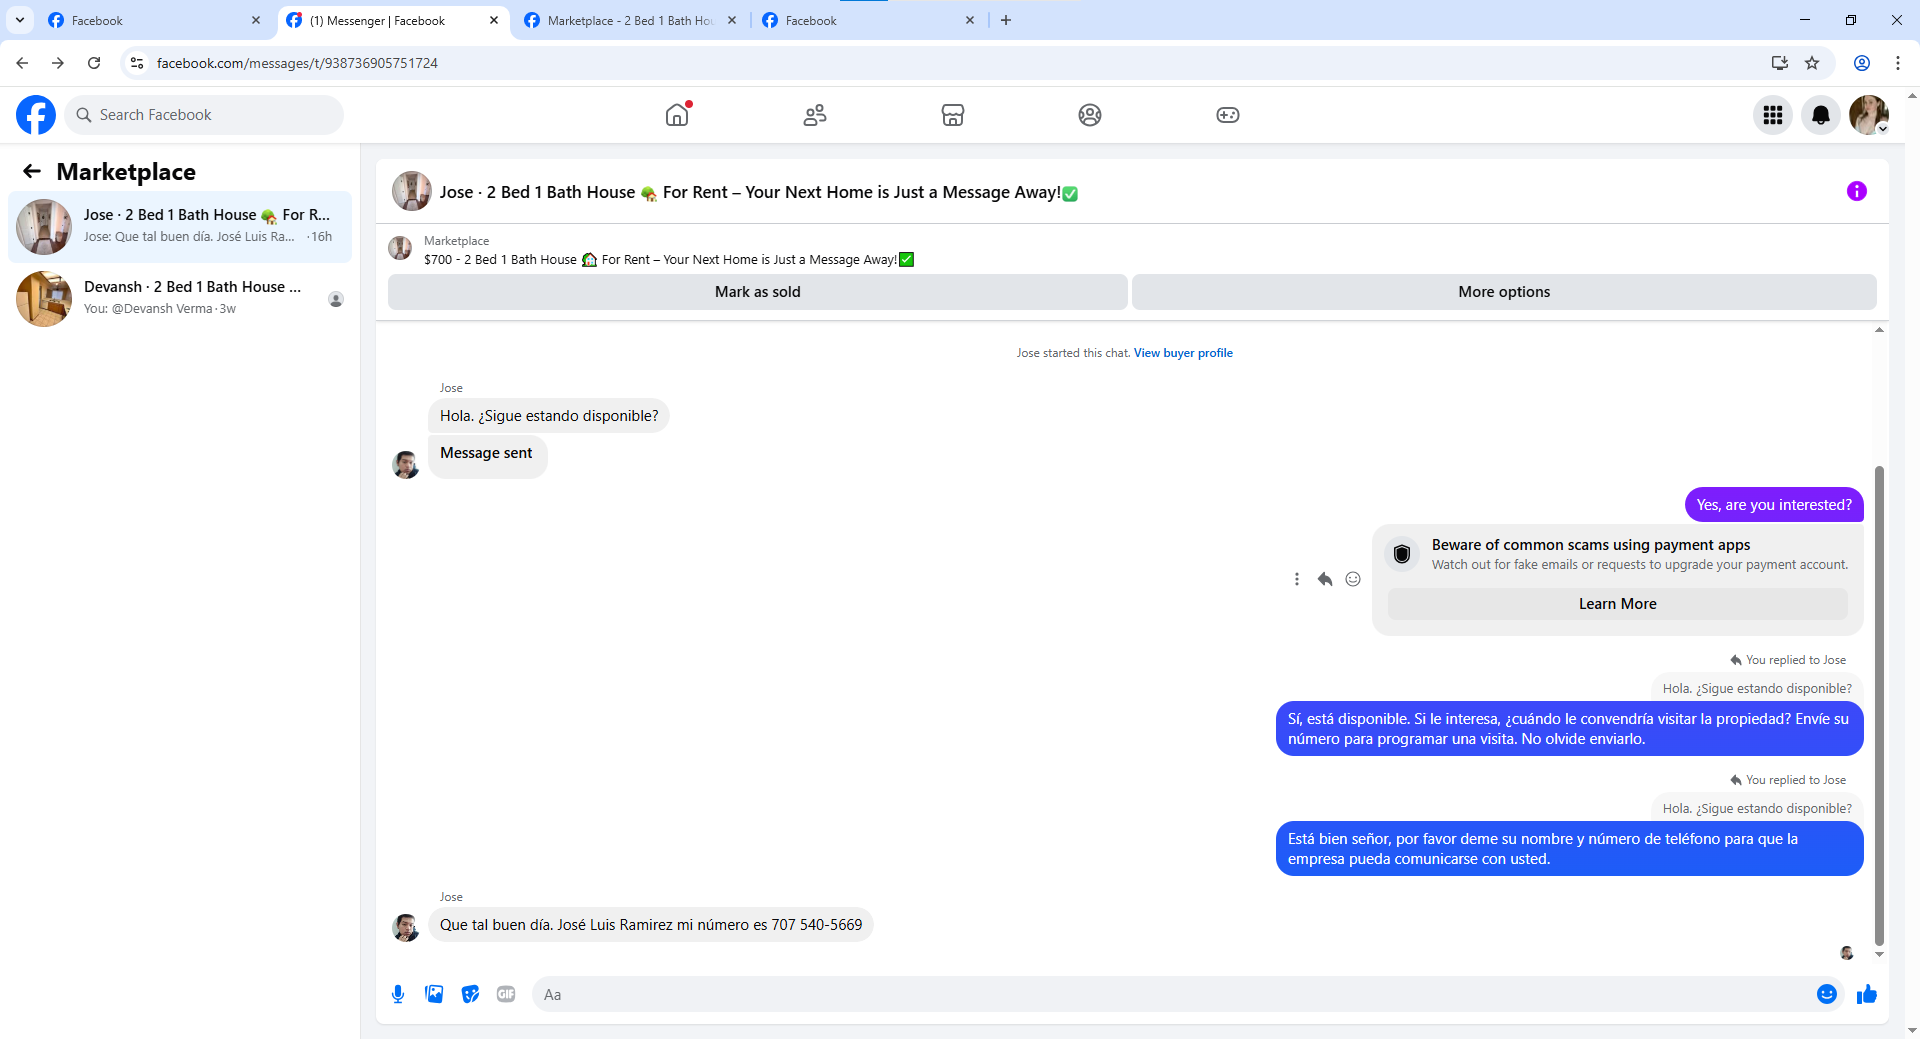Go forward in browser history
The height and width of the screenshot is (1039, 1920).
(58, 63)
